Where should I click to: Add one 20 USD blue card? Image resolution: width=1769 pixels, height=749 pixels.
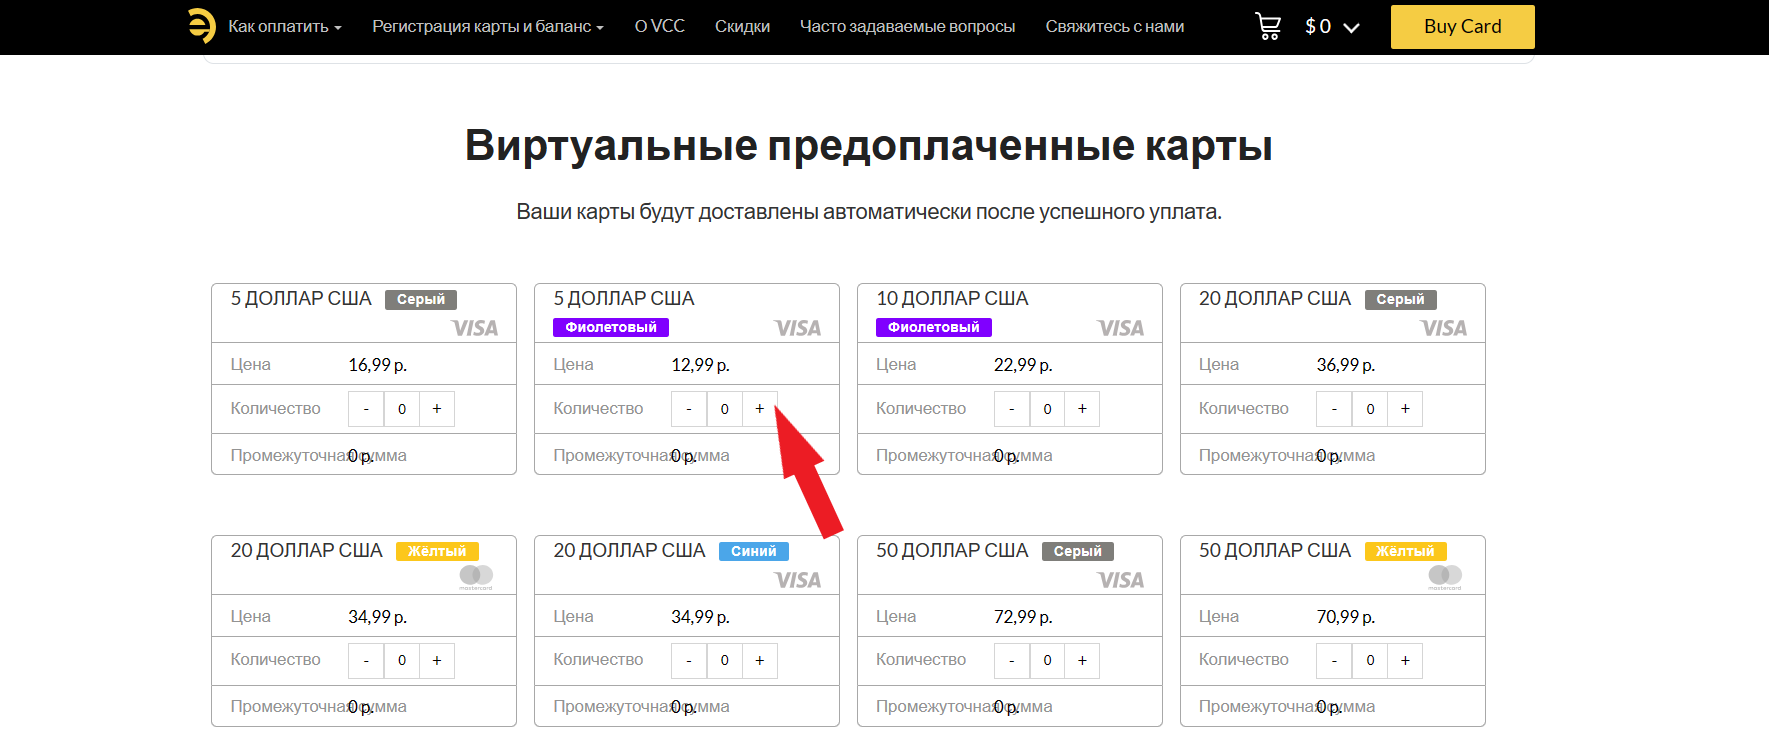pos(759,661)
